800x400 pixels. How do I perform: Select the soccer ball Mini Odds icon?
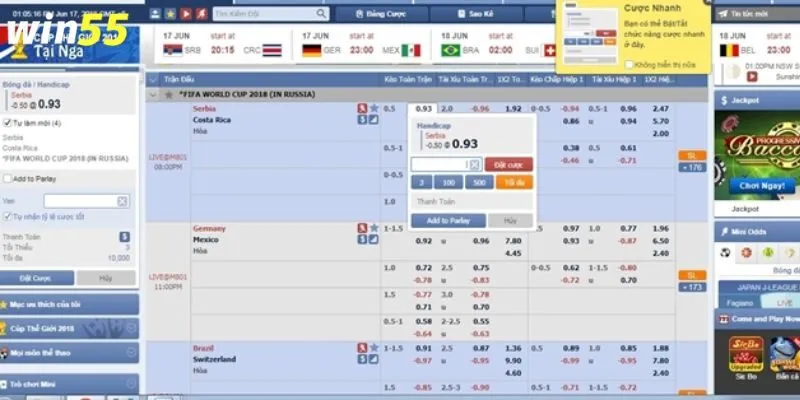coord(725,253)
